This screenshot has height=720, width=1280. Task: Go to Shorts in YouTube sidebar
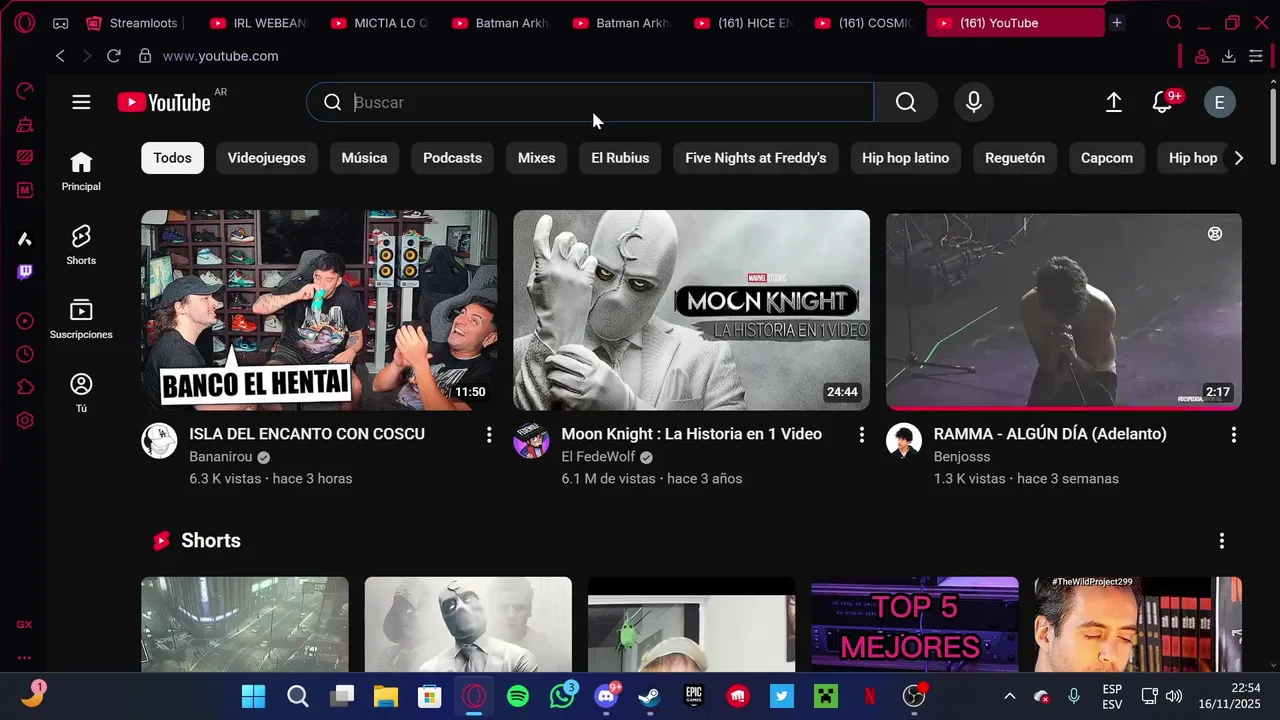point(81,245)
